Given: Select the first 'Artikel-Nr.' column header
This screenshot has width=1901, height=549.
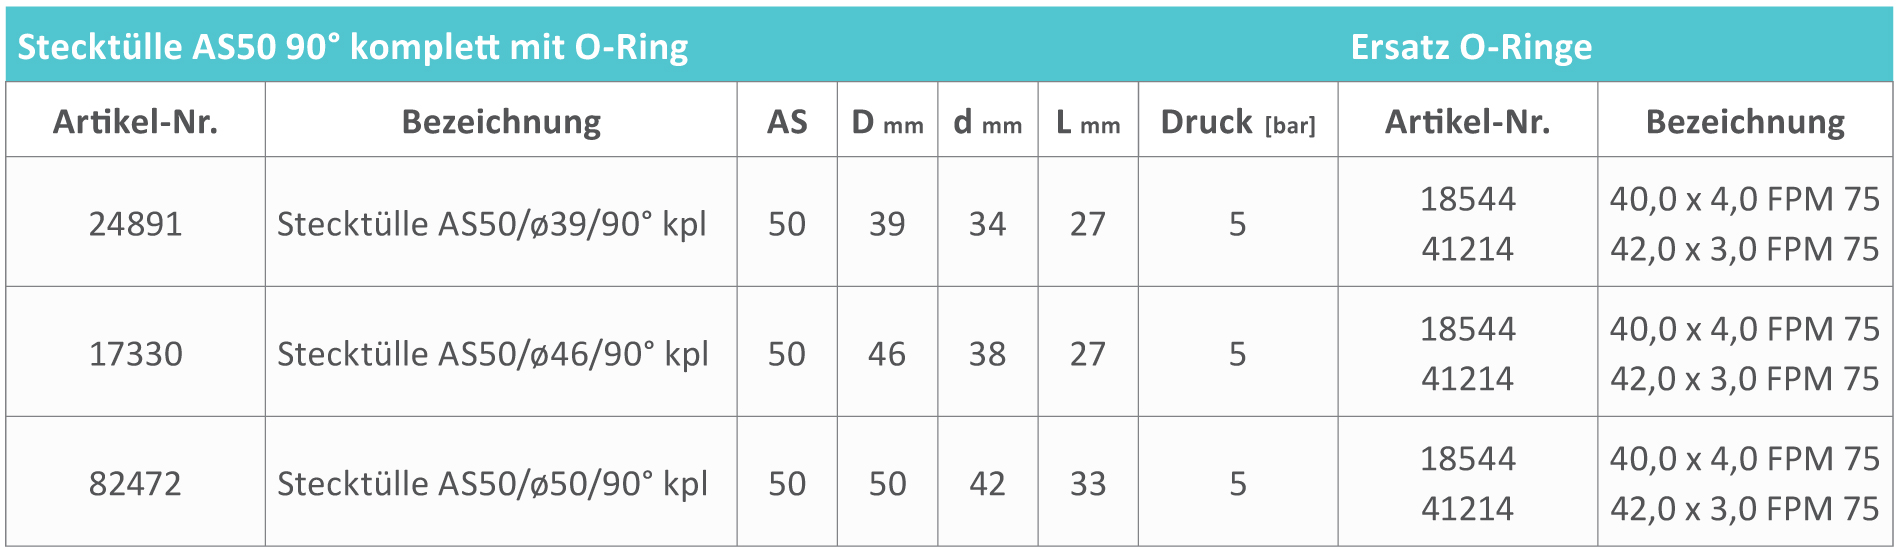Looking at the screenshot, I should 135,122.
